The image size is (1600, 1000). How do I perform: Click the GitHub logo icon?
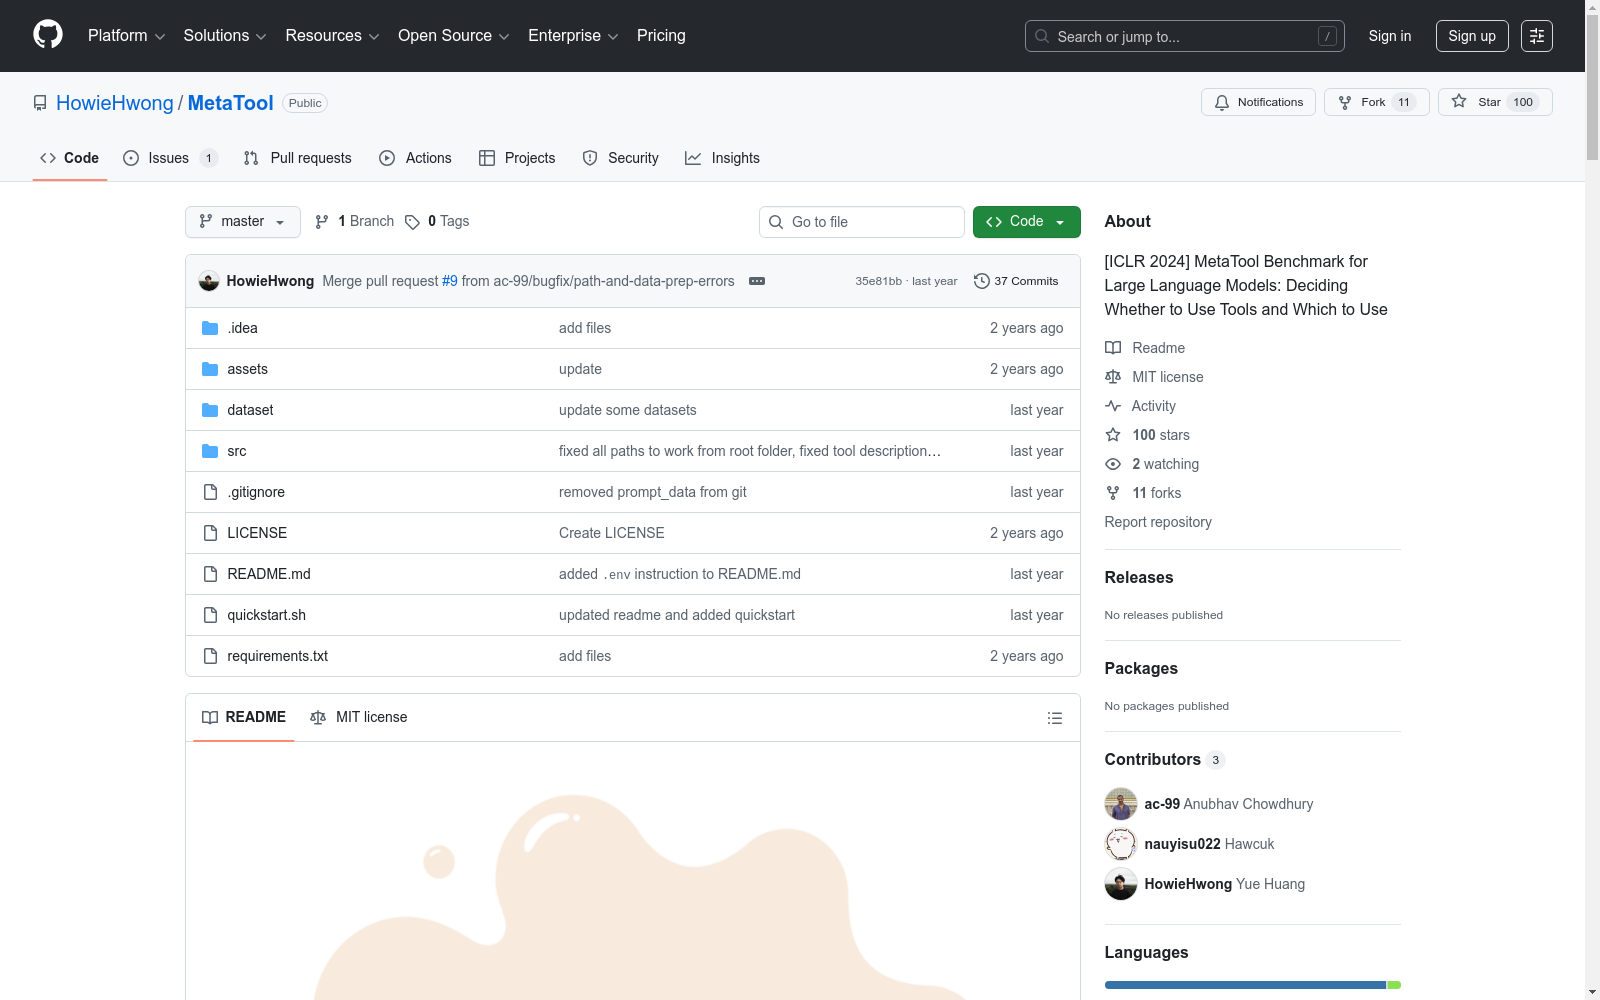[48, 35]
